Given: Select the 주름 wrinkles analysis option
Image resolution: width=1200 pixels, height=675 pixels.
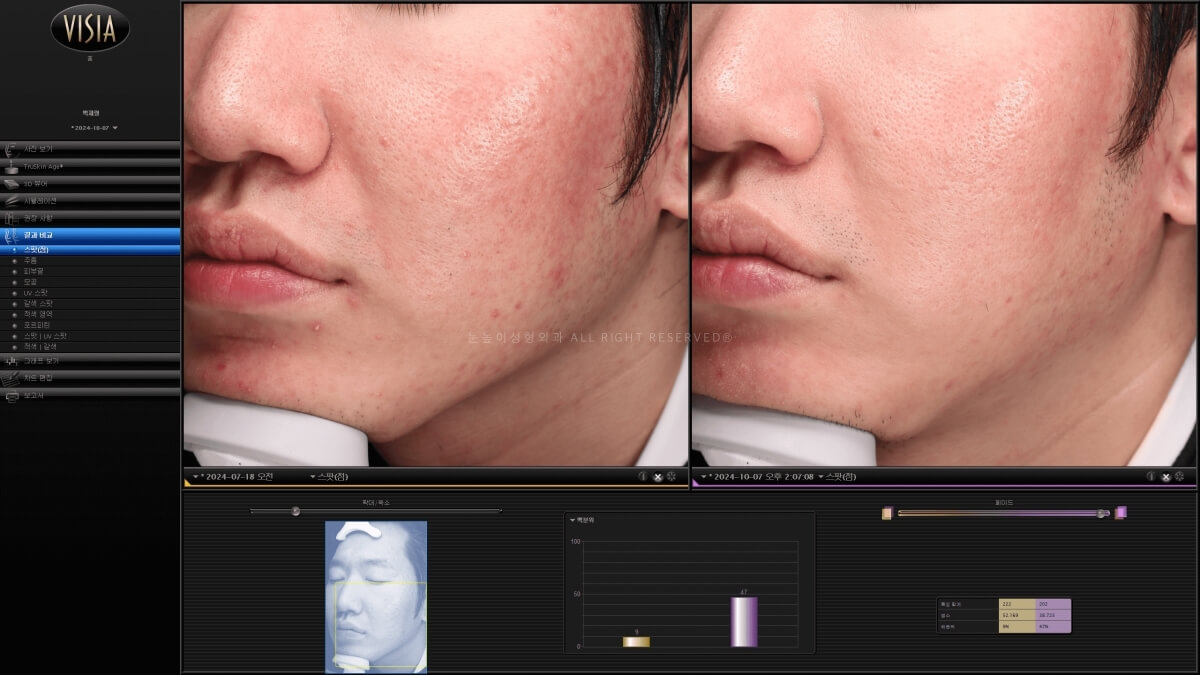Looking at the screenshot, I should click(90, 260).
